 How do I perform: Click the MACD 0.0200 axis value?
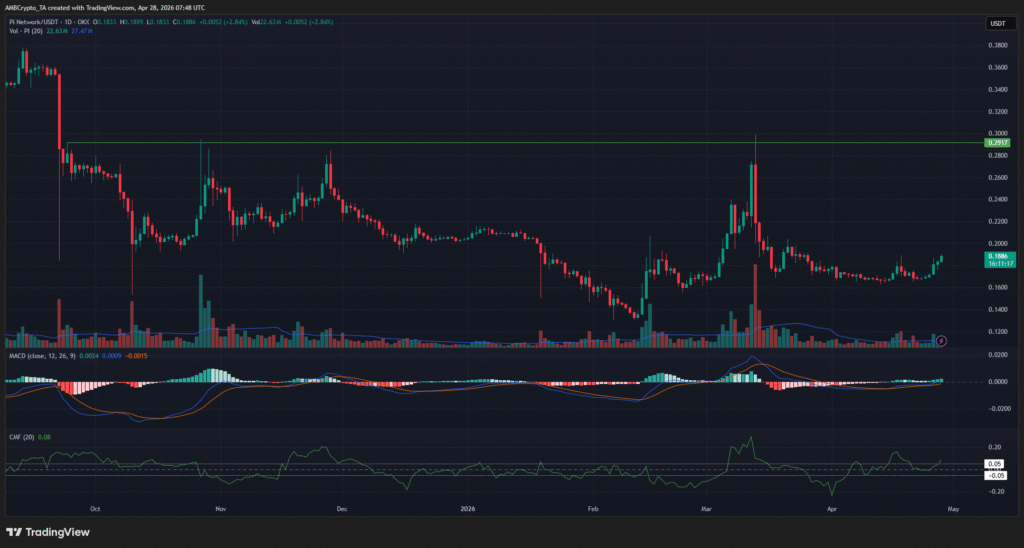(997, 355)
